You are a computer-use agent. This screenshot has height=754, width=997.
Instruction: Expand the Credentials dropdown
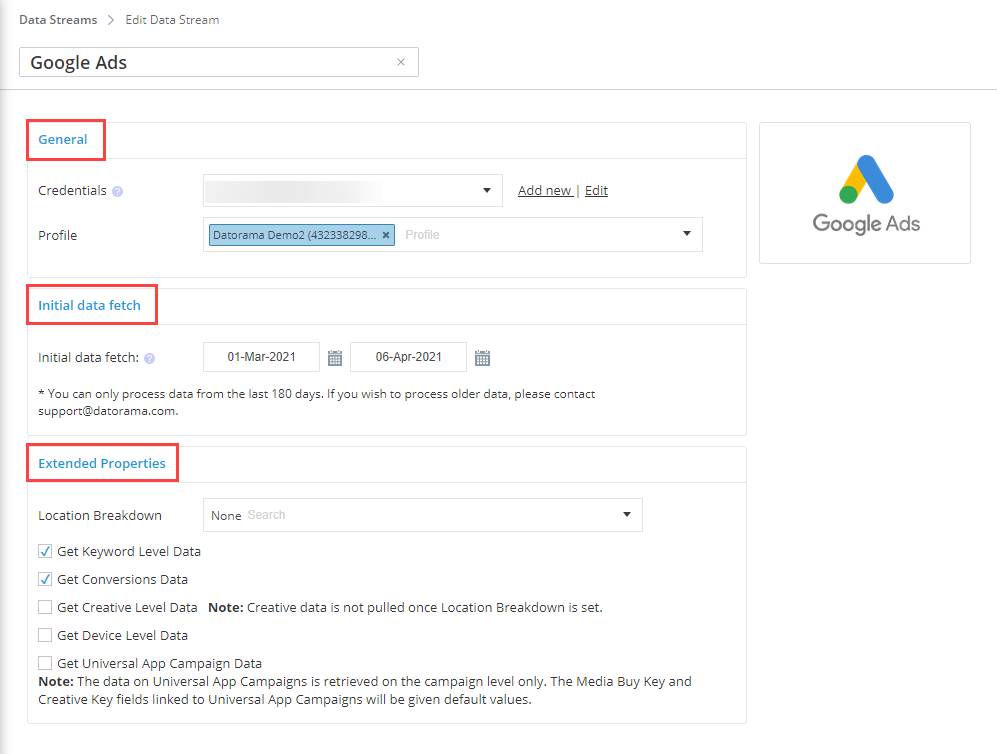(x=486, y=190)
